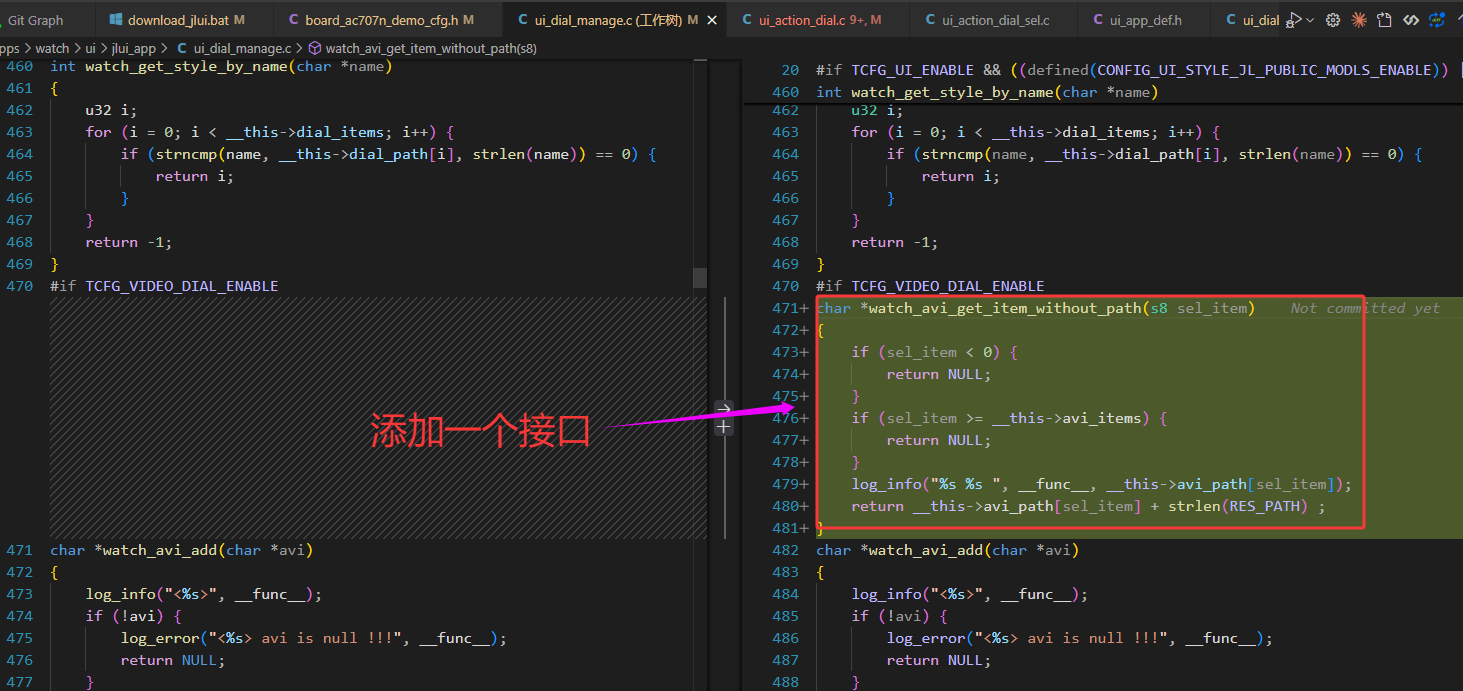The image size is (1463, 691).
Task: Click the Windows icon on download_jlui.bat tab
Action: [x=116, y=20]
